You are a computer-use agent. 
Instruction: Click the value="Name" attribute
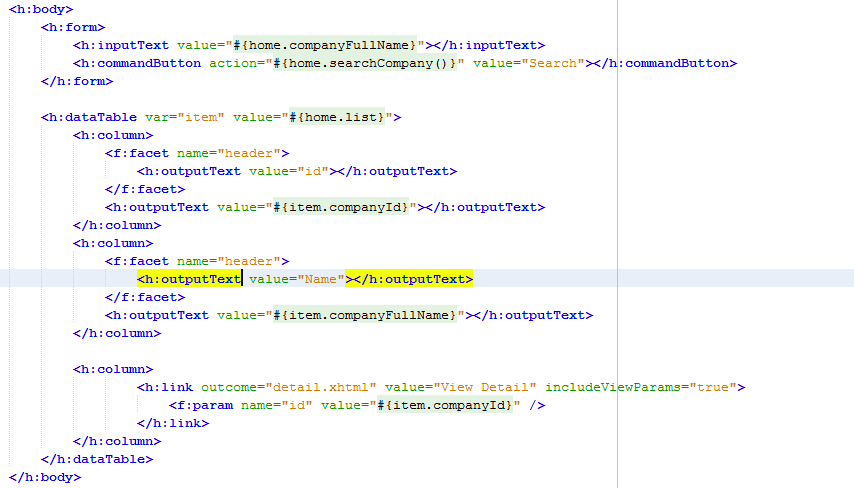pos(297,279)
